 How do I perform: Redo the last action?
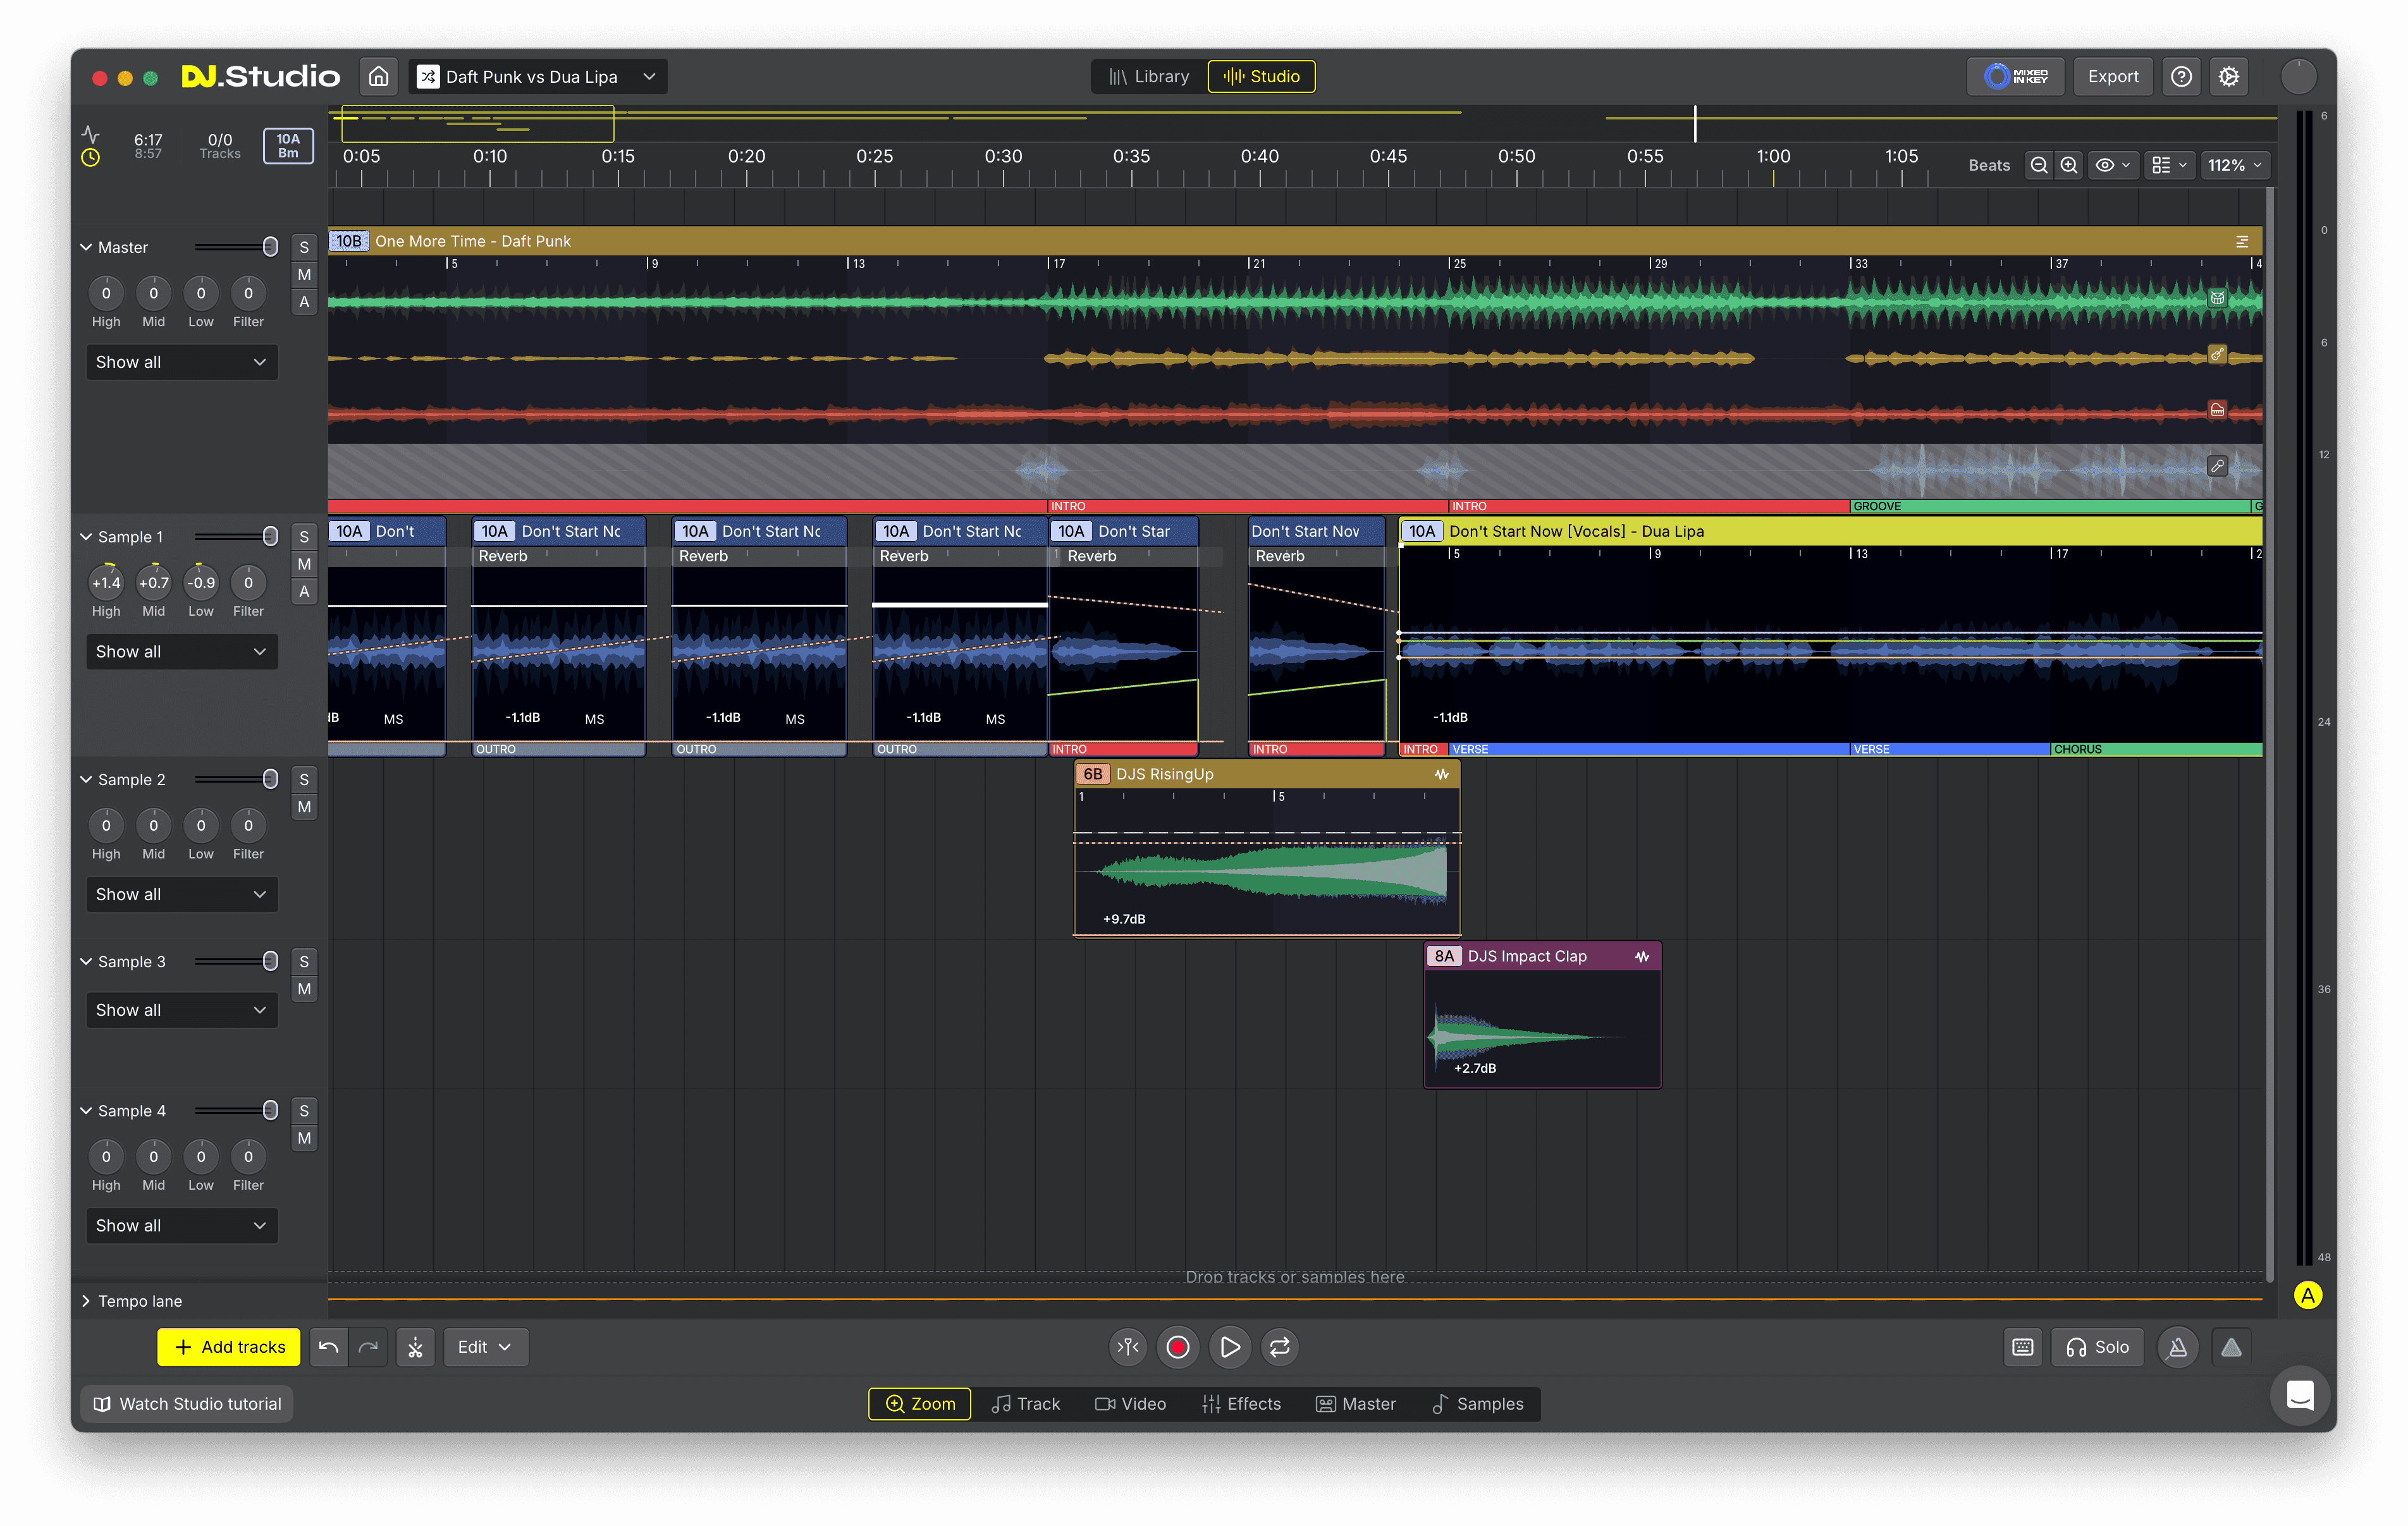tap(368, 1347)
